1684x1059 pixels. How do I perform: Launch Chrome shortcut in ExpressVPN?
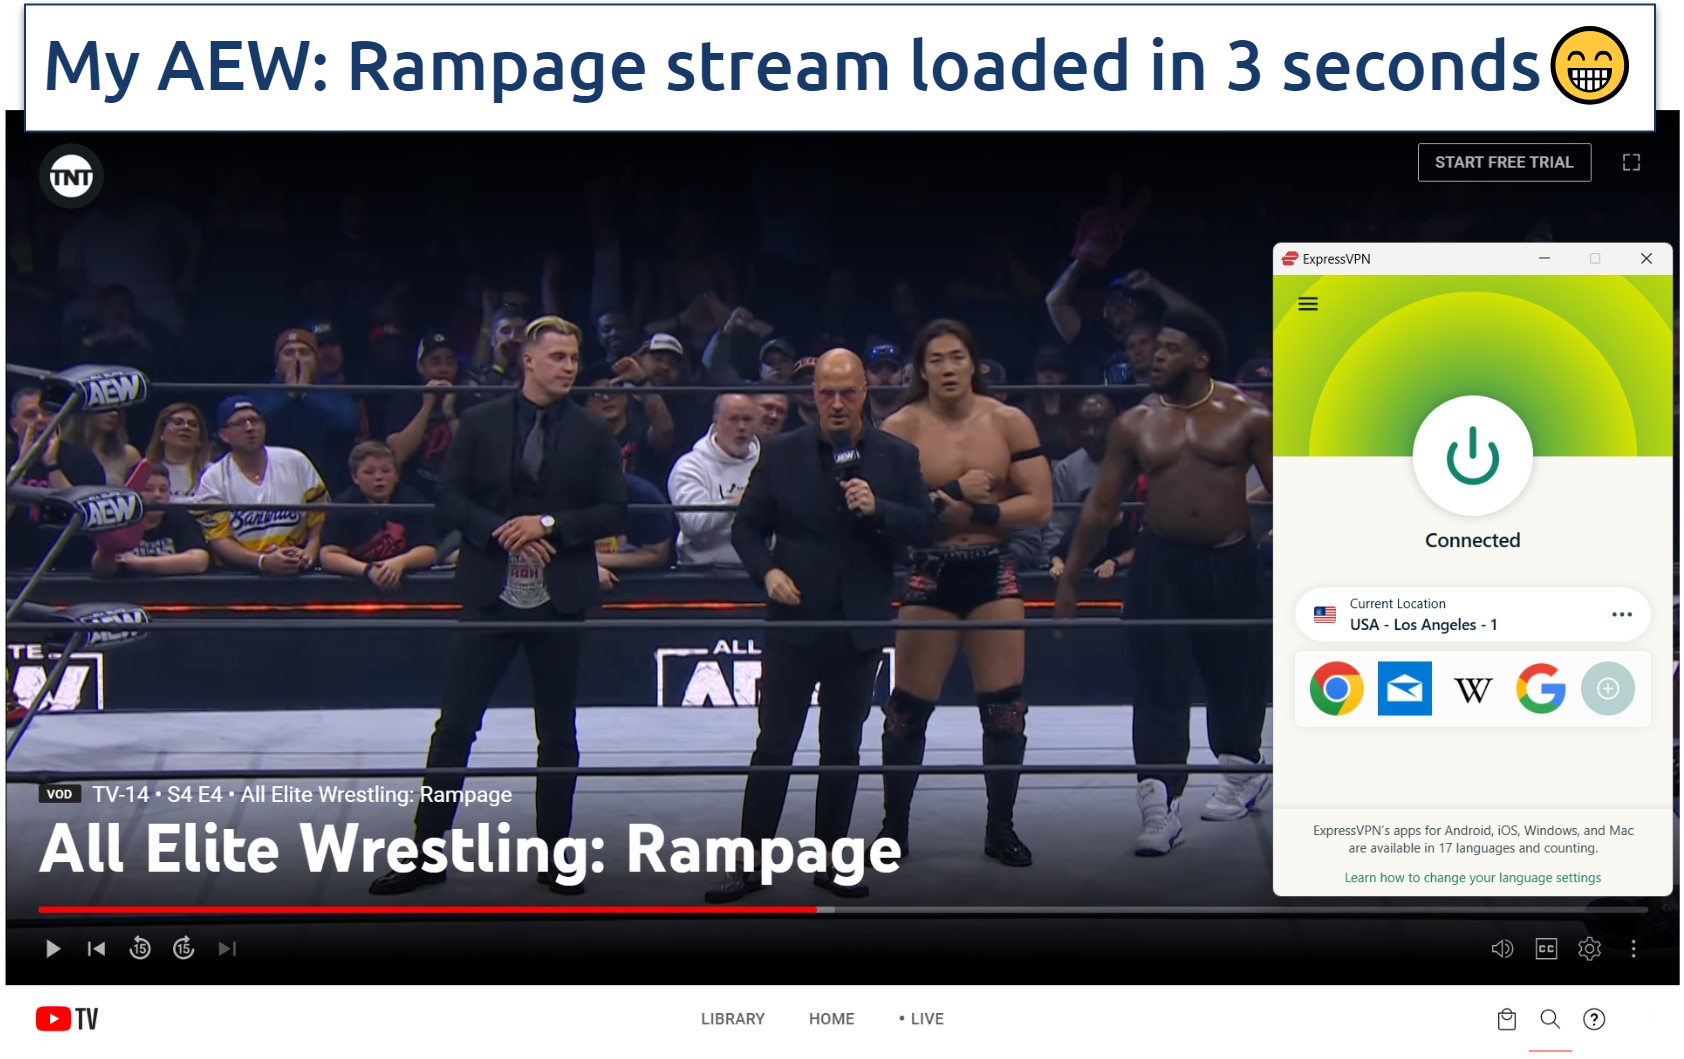(x=1336, y=689)
